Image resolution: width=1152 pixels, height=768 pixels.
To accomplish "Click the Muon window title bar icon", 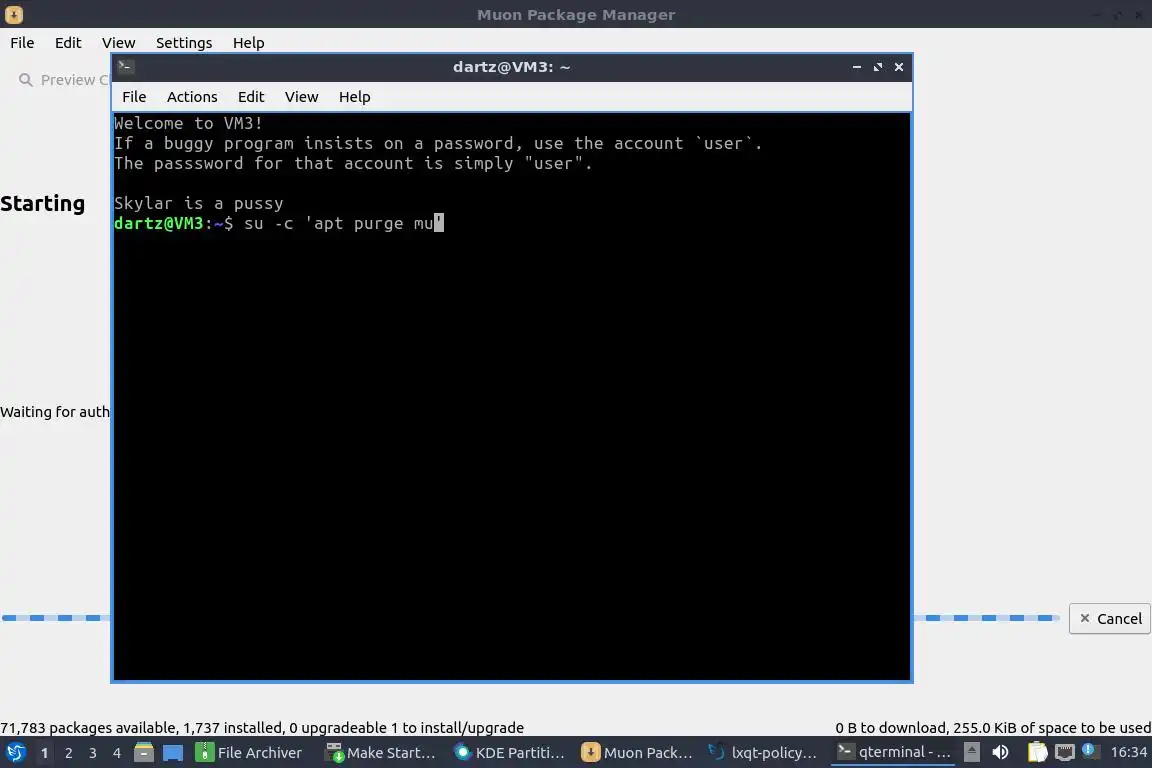I will pos(14,14).
